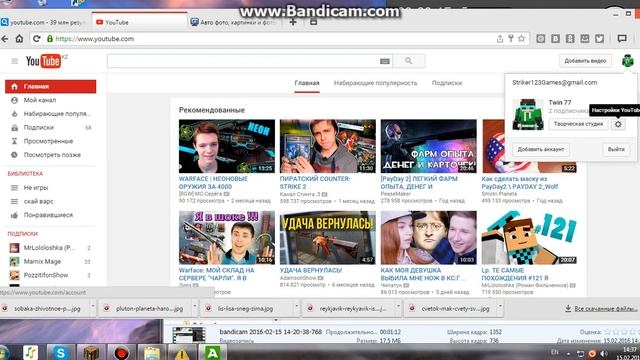Click the БИБЛИОТЕКА heading link
Viewport: 640px width, 360px height.
pyautogui.click(x=25, y=173)
